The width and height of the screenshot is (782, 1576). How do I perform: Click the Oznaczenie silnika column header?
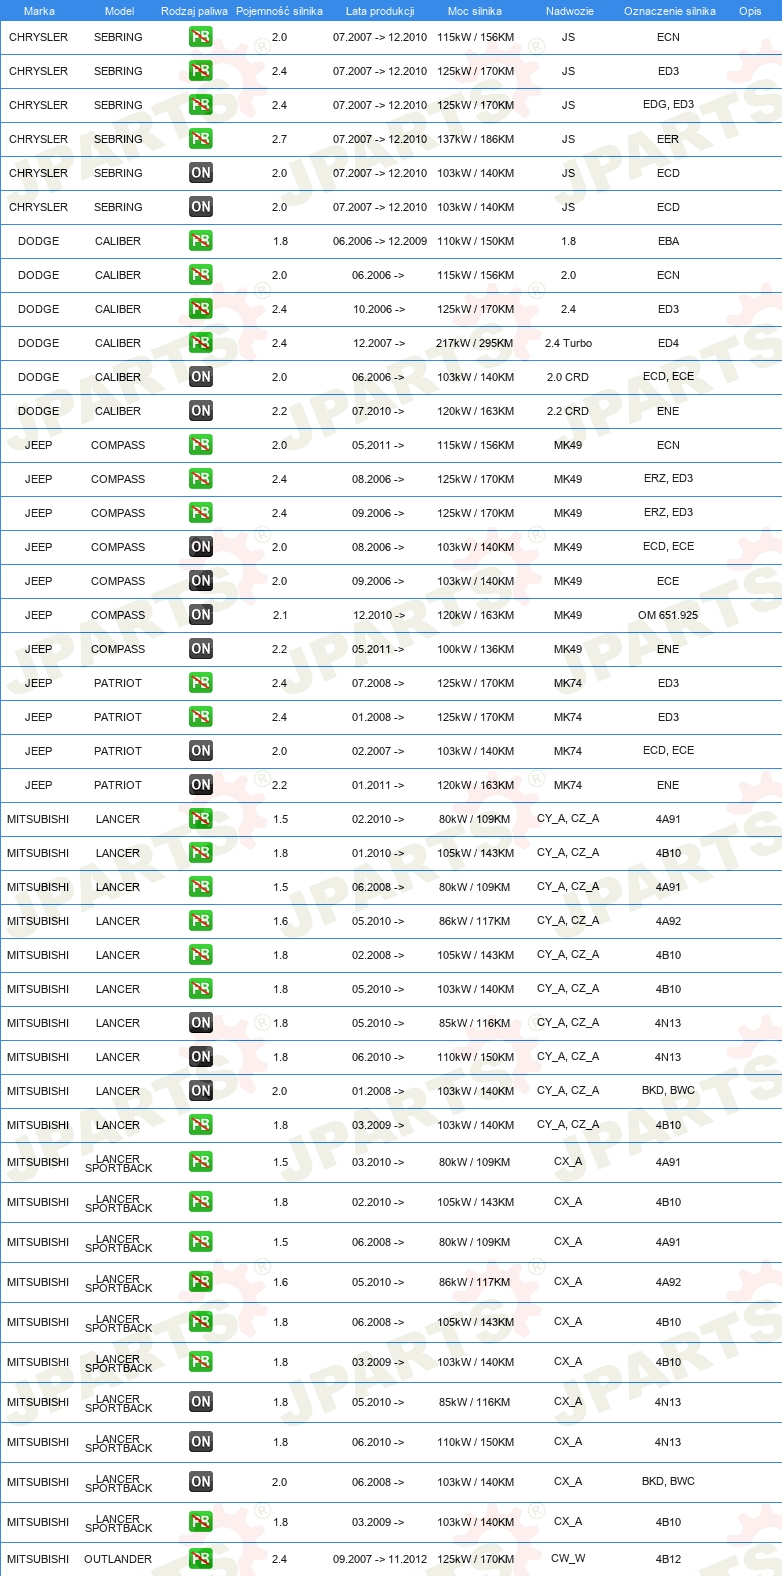[x=670, y=11]
